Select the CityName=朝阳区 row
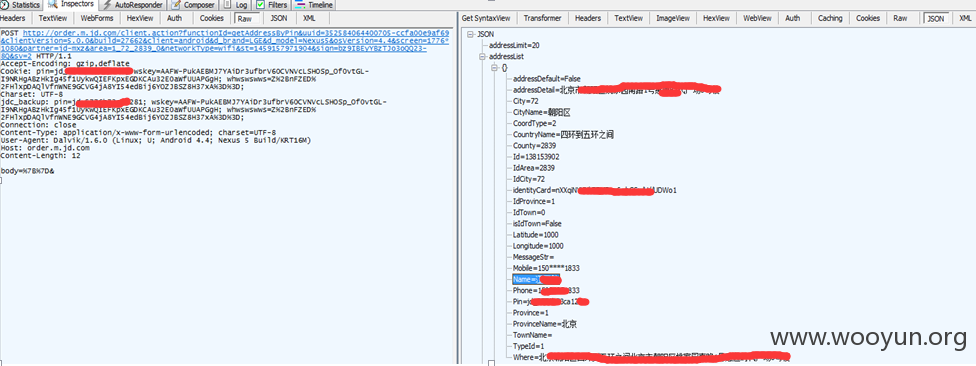Image resolution: width=976 pixels, height=366 pixels. 542,112
